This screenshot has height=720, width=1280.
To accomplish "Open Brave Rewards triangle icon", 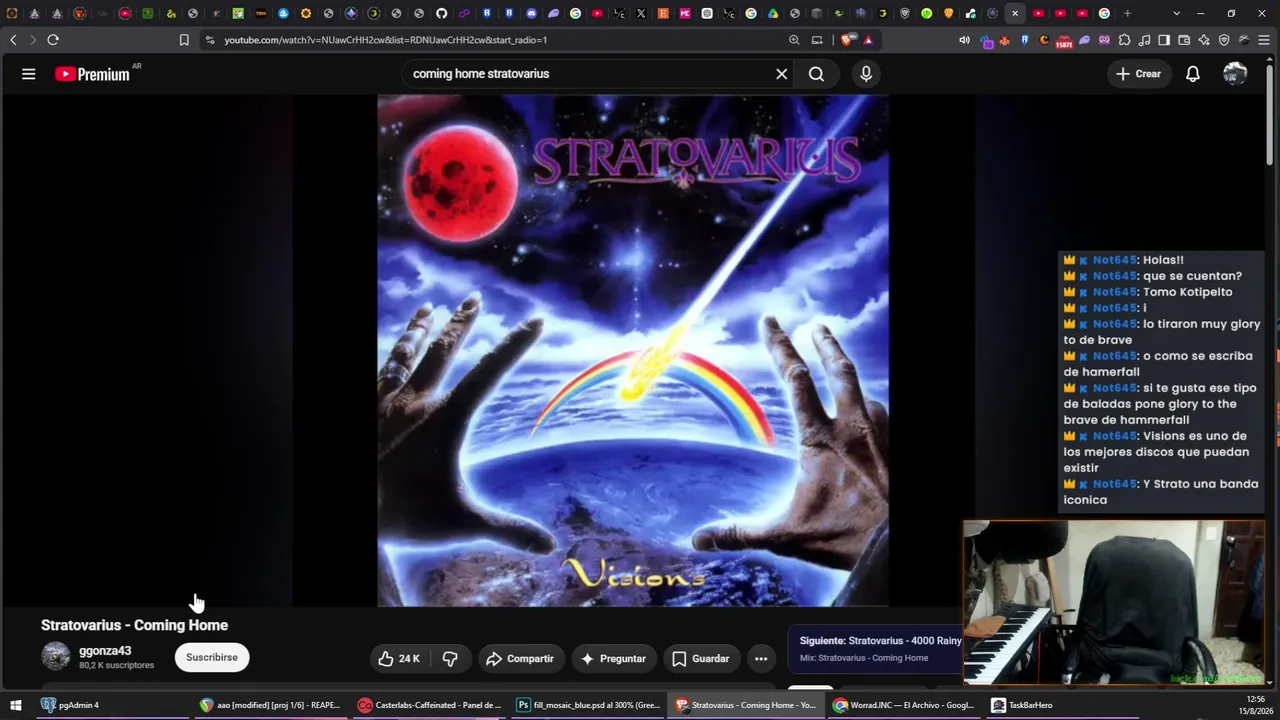I will 868,40.
